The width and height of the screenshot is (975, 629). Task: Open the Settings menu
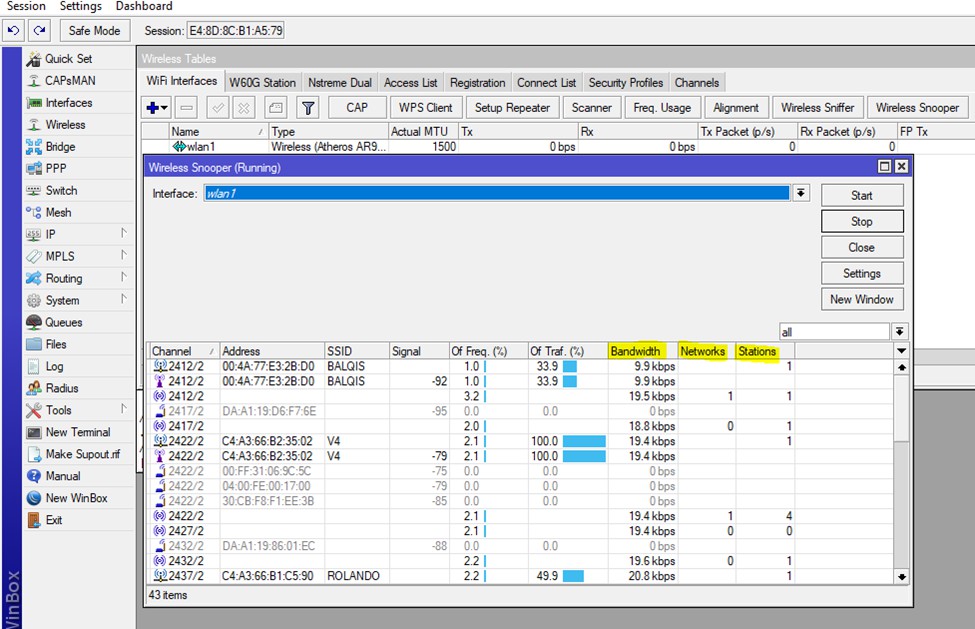(80, 6)
